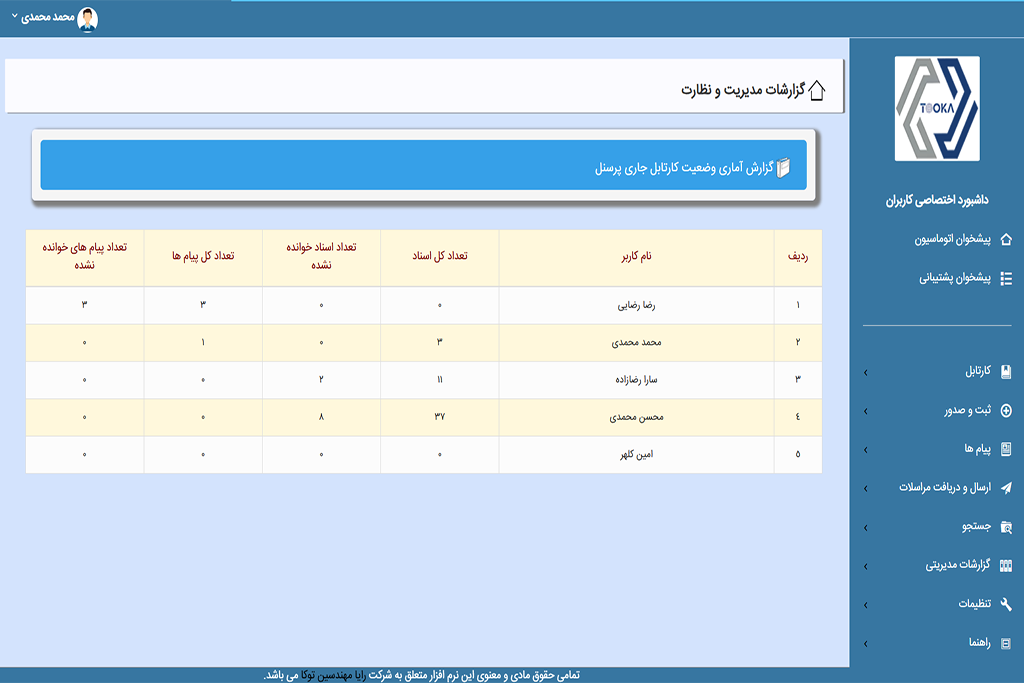Click the user avatar in top bar
This screenshot has width=1024, height=683.
coord(88,18)
